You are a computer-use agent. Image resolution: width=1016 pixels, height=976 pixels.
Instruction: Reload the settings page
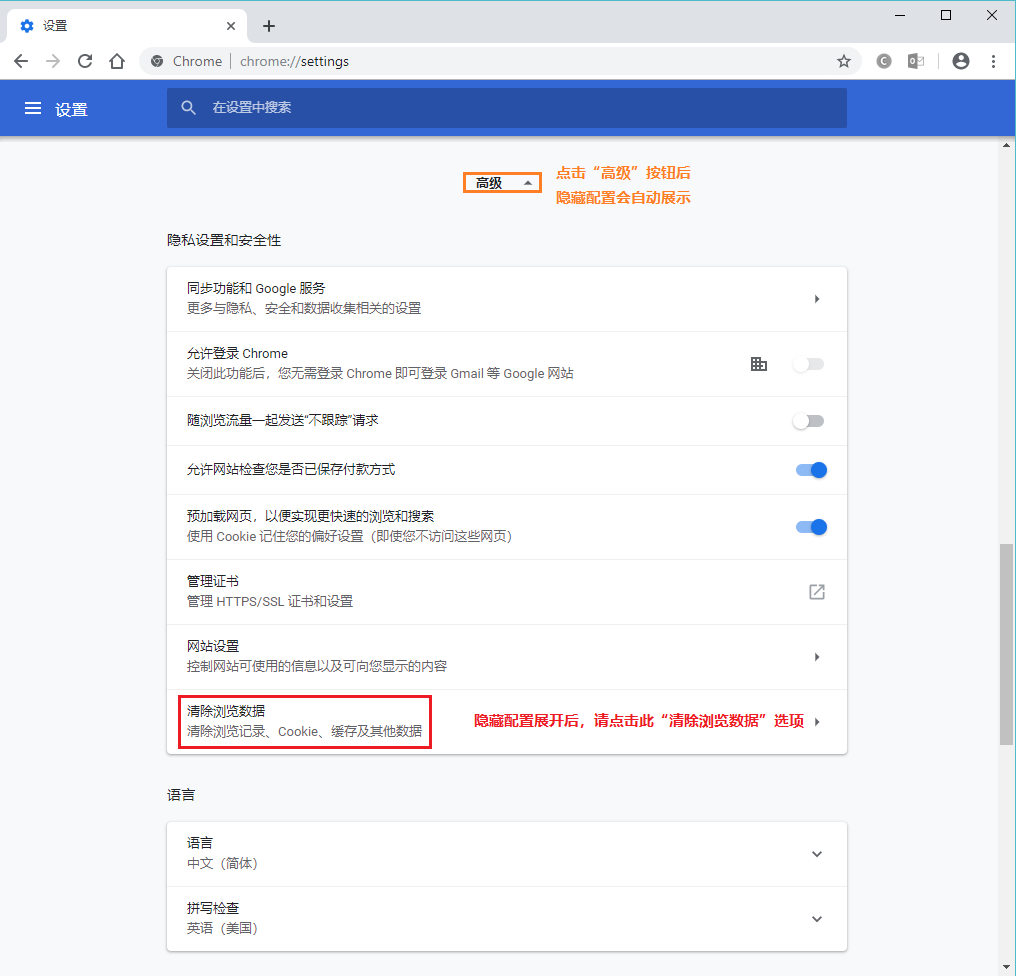click(x=85, y=61)
